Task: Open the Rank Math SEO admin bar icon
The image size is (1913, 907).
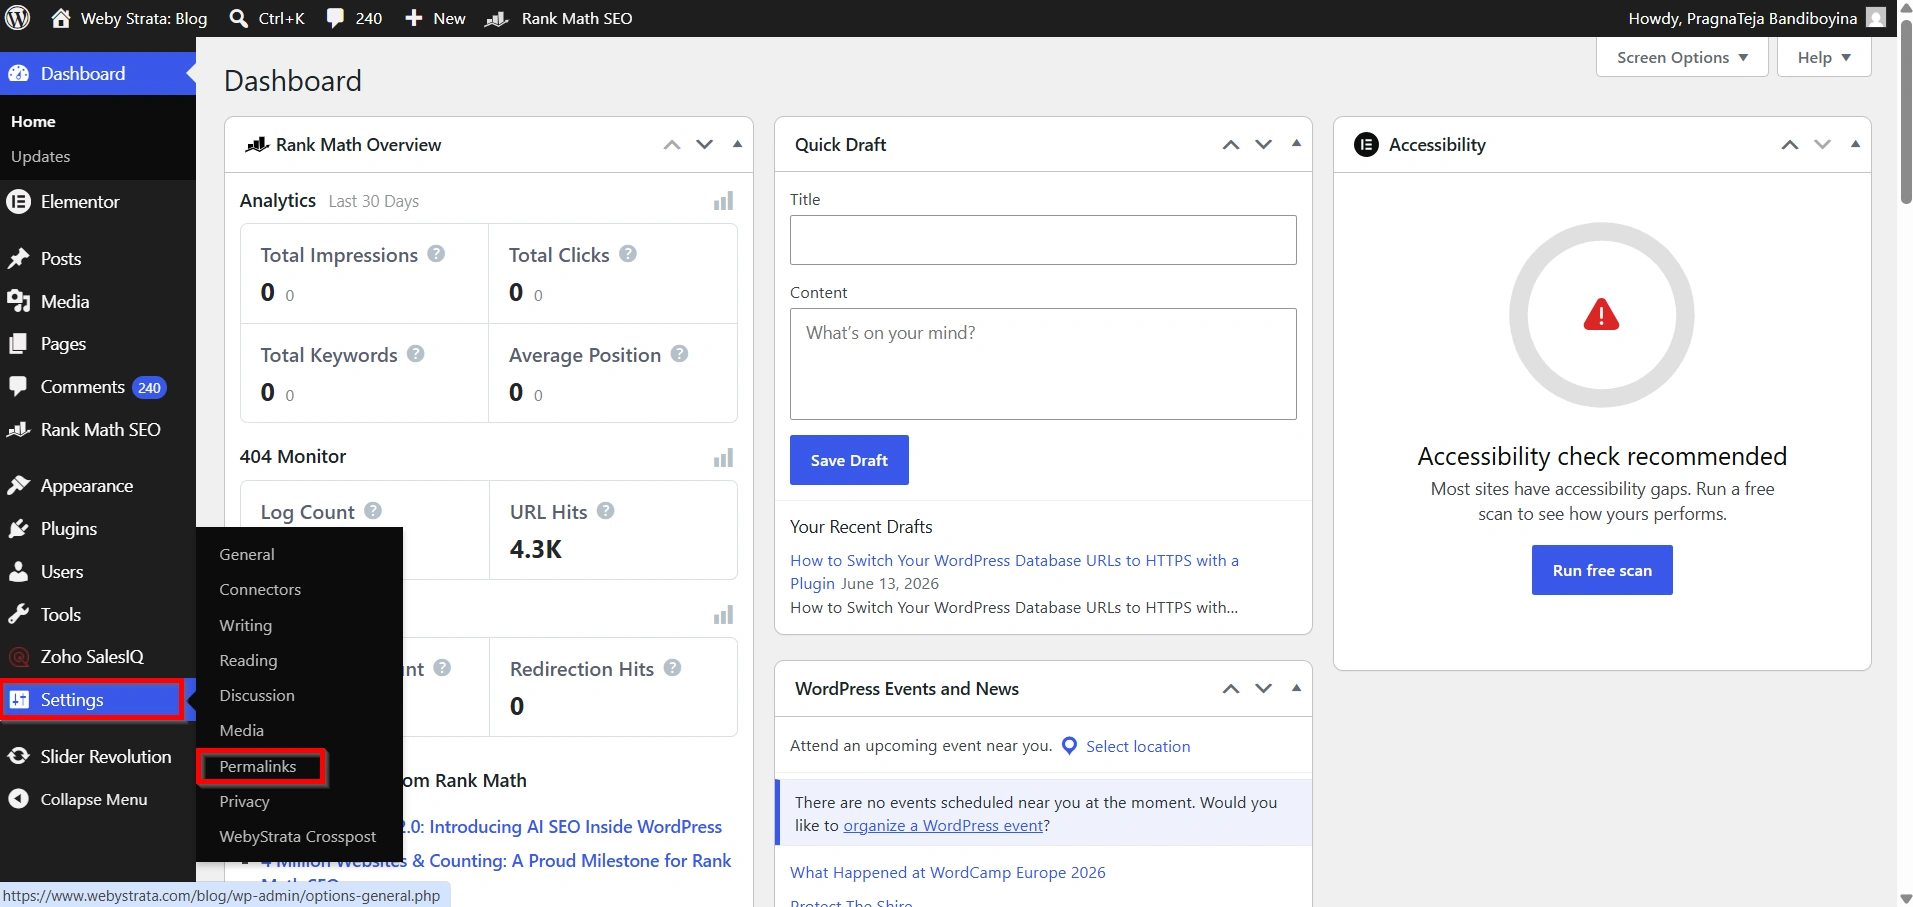Action: [x=497, y=18]
